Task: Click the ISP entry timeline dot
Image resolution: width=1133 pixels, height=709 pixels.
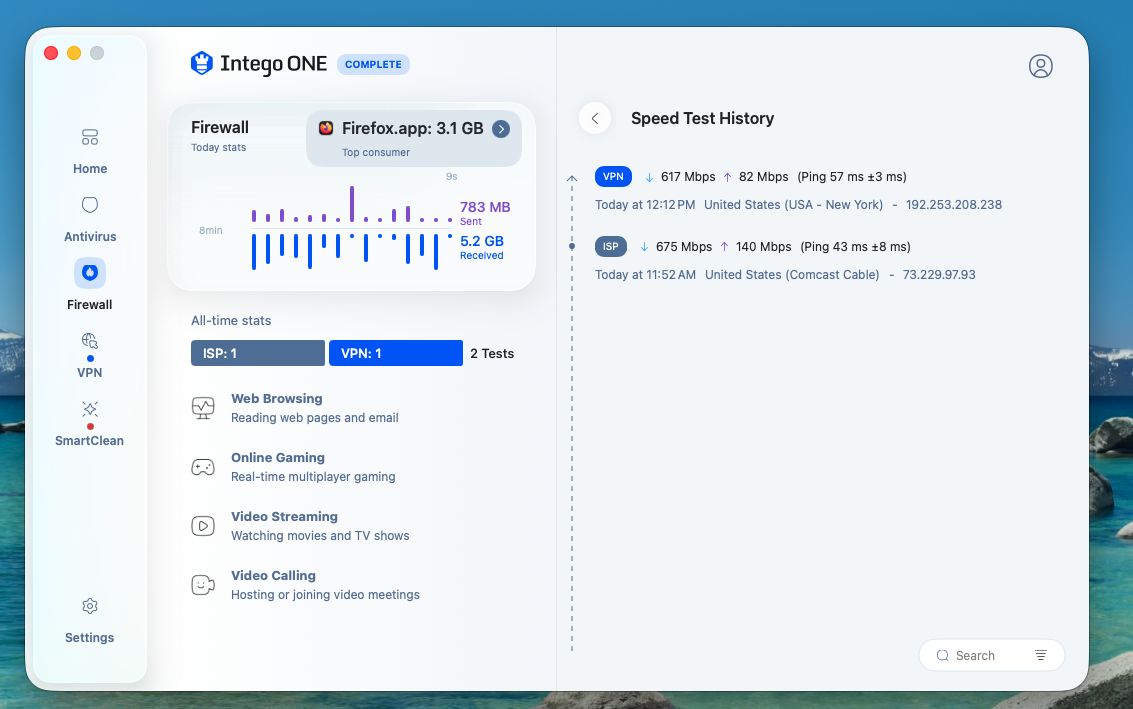Action: pos(572,246)
